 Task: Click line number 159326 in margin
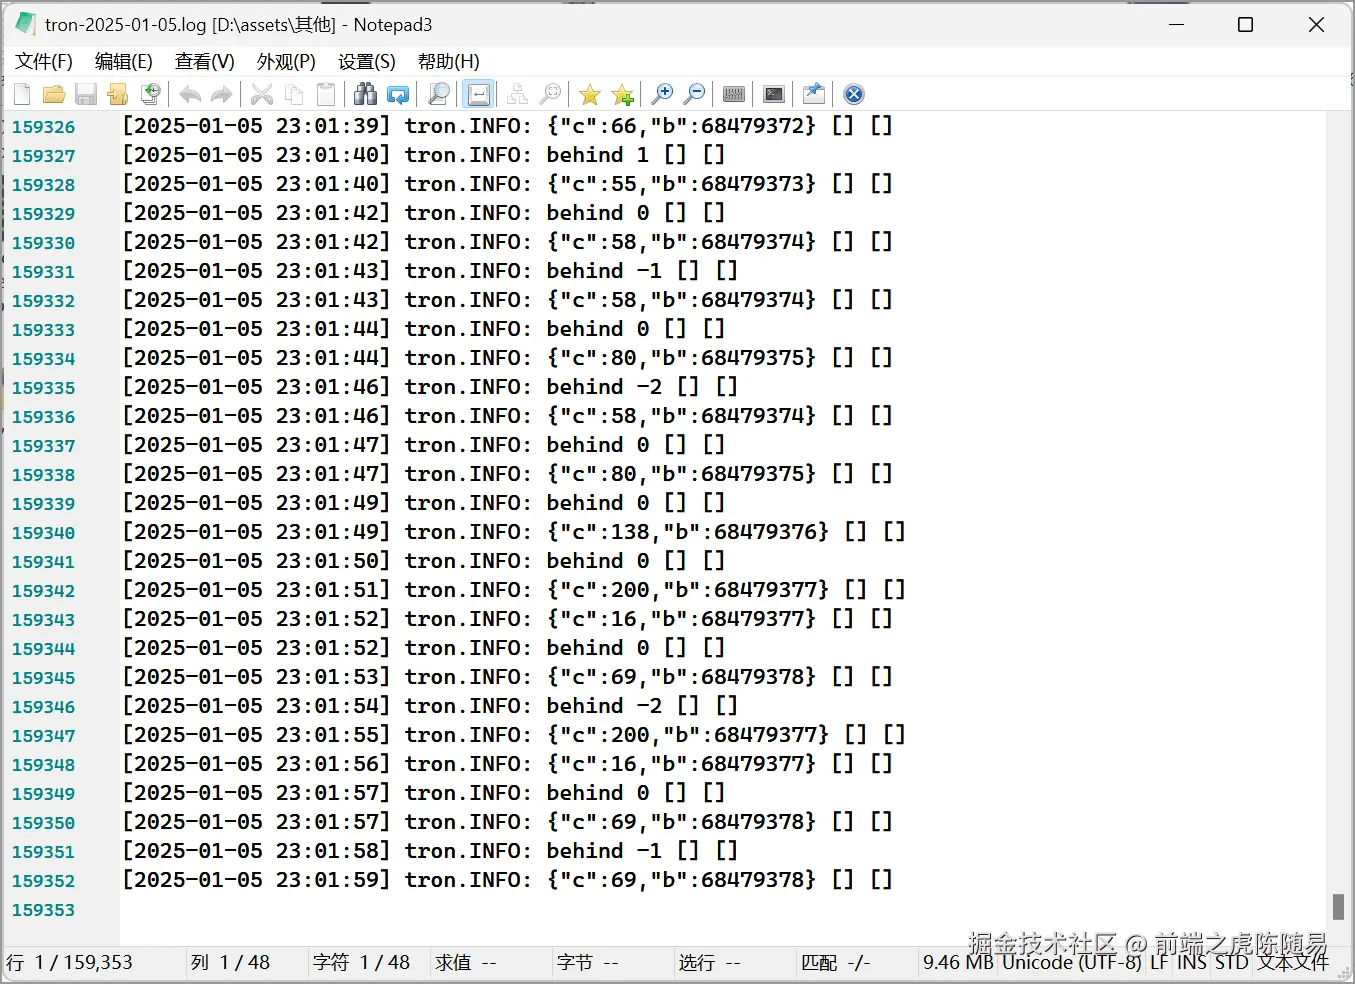[43, 127]
